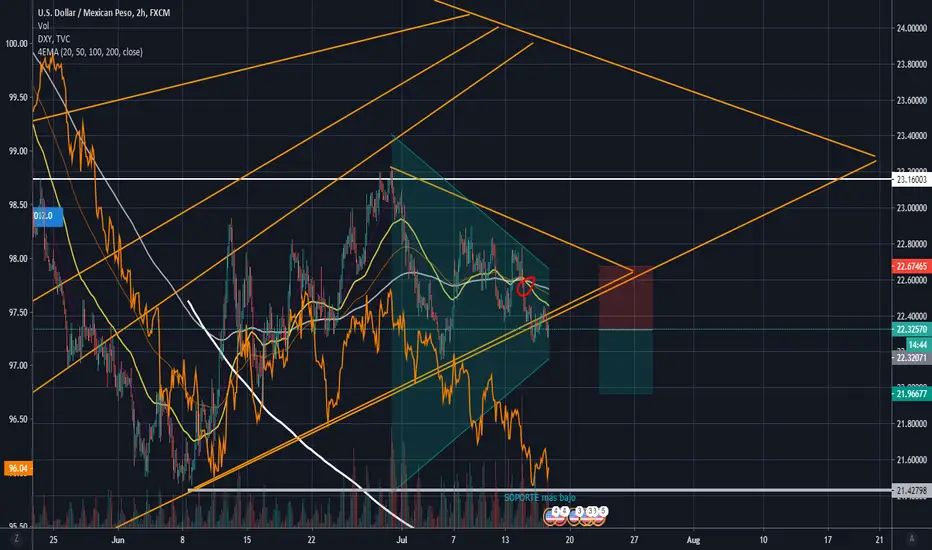Click the 100.00 left scale value
The image size is (932, 550).
(16, 43)
